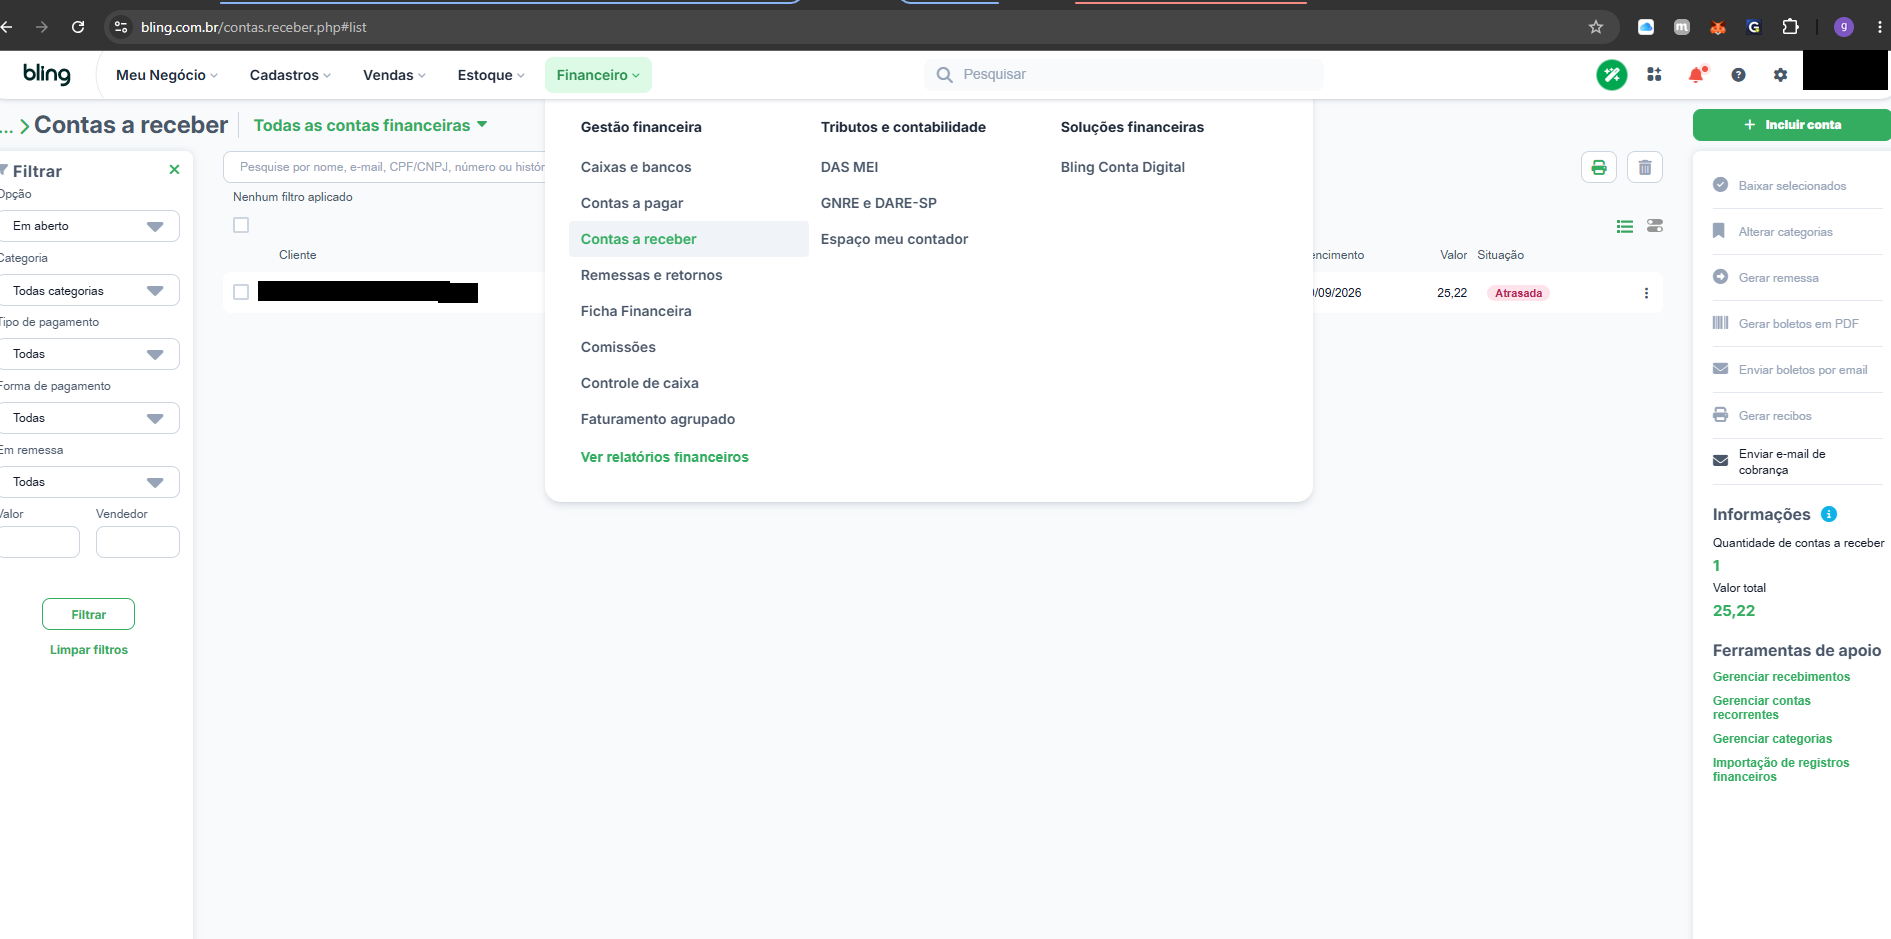Image resolution: width=1891 pixels, height=939 pixels.
Task: Click the green print icon button
Action: point(1598,167)
